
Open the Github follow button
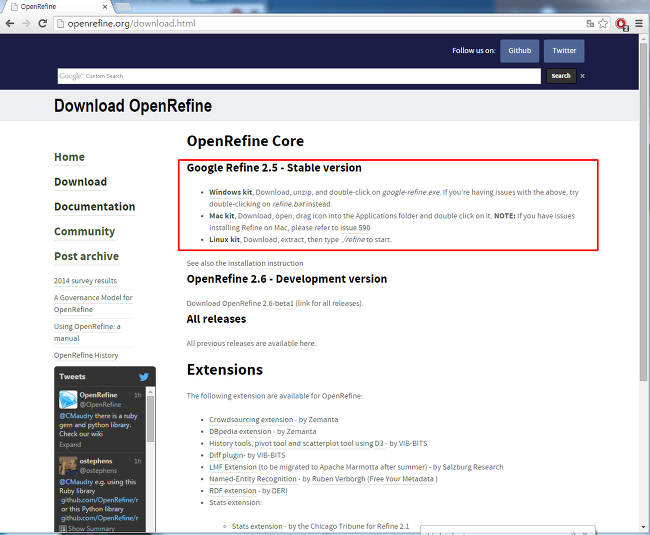click(x=519, y=51)
